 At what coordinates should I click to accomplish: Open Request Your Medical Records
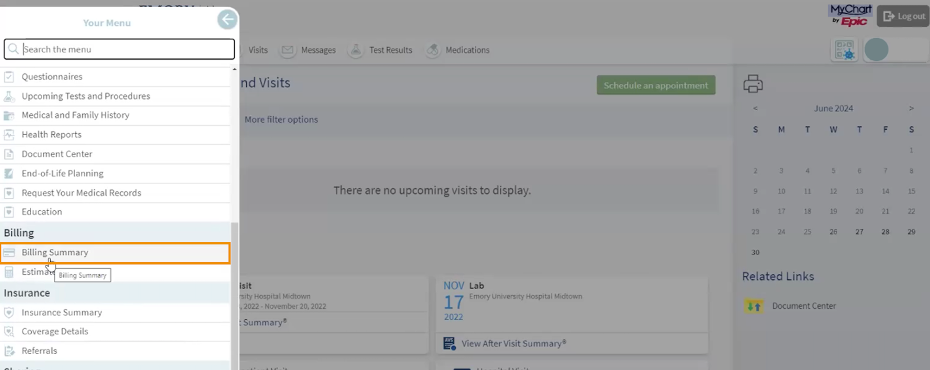tap(115, 193)
